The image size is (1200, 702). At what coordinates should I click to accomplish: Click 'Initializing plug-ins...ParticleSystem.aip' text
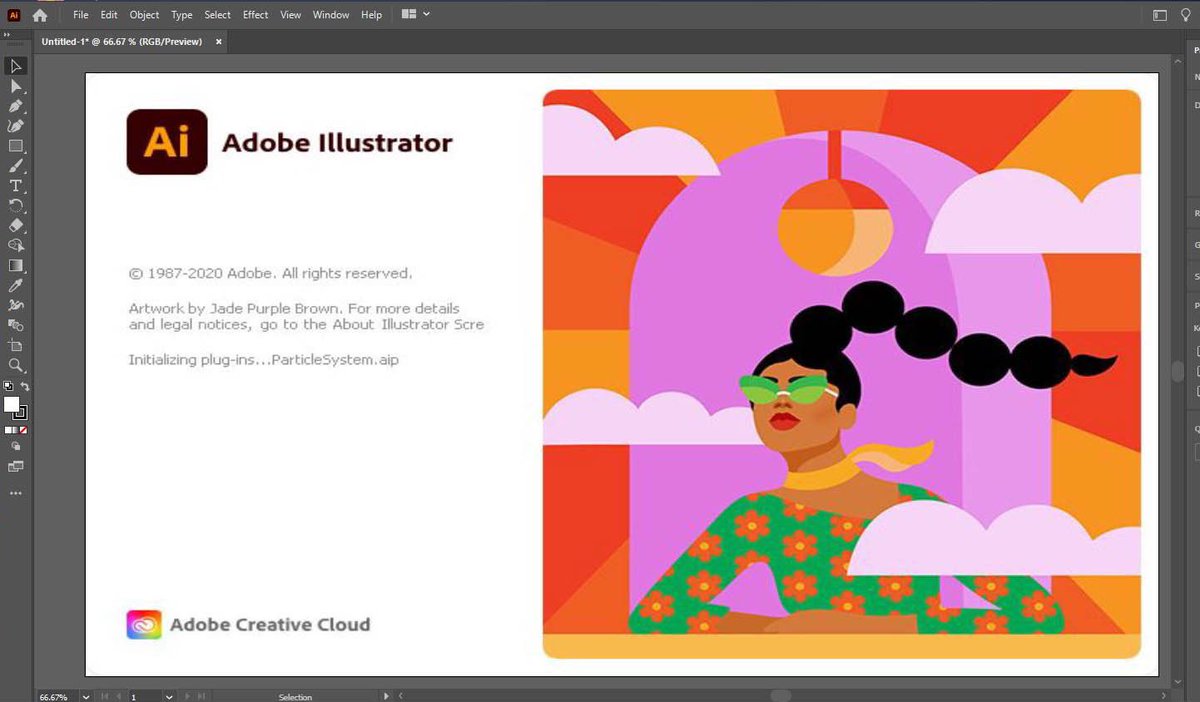click(263, 360)
